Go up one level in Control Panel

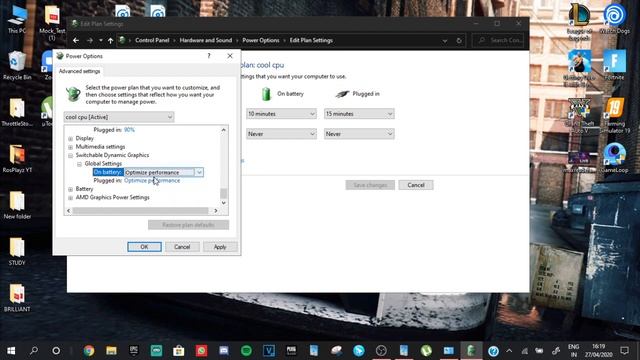click(110, 40)
